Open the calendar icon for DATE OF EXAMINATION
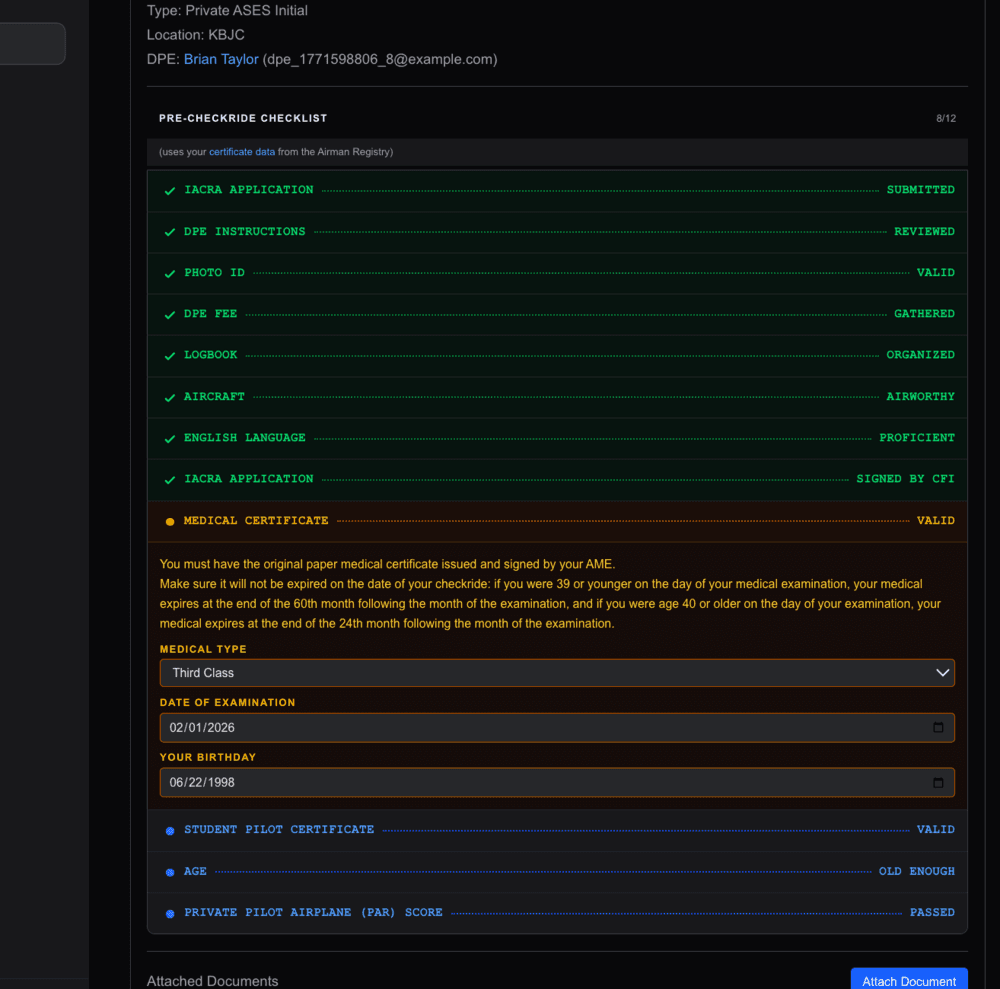This screenshot has height=989, width=1000. tap(939, 727)
